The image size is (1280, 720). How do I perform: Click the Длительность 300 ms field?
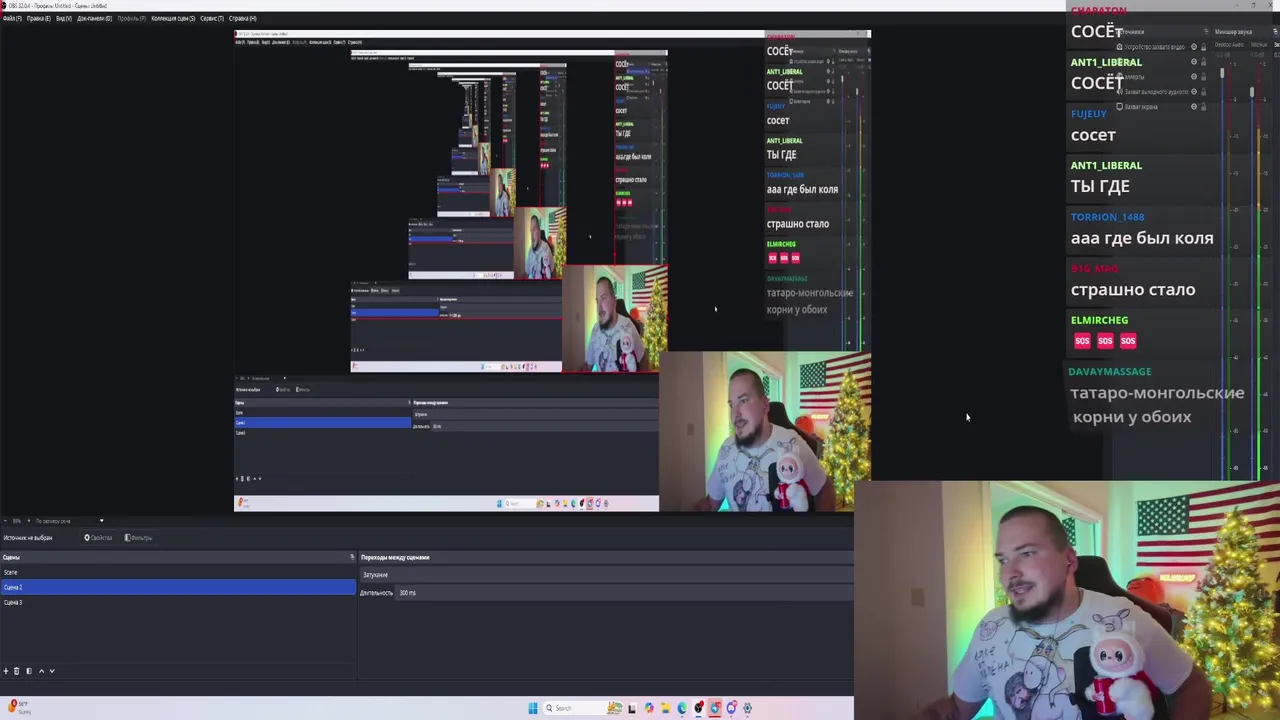click(624, 593)
